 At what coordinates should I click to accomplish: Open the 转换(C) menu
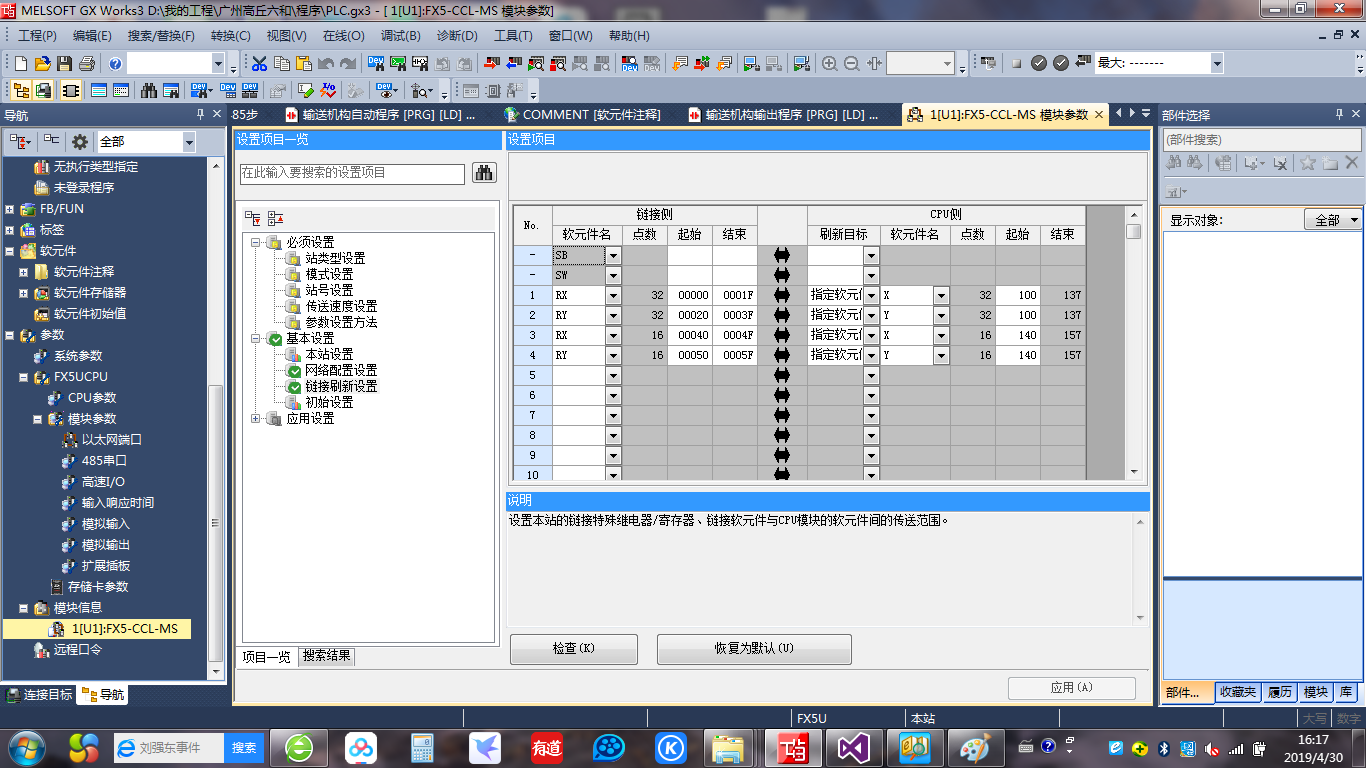(x=230, y=36)
